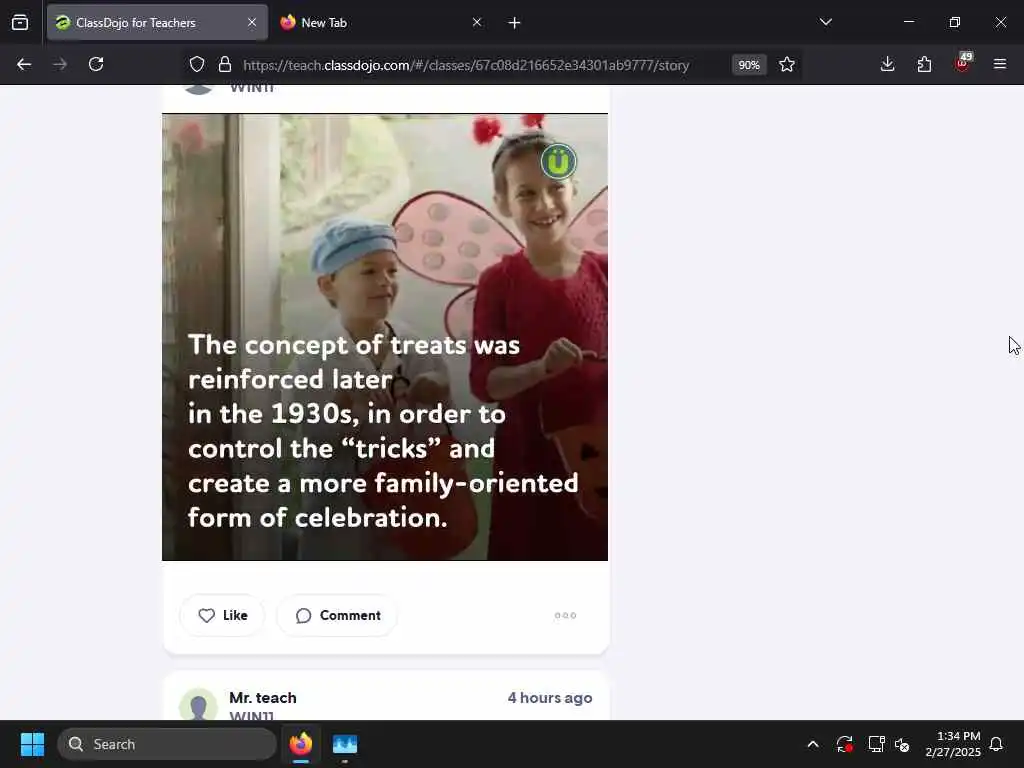The image size is (1024, 768).
Task: Click the muted volume tray icon
Action: point(903,744)
